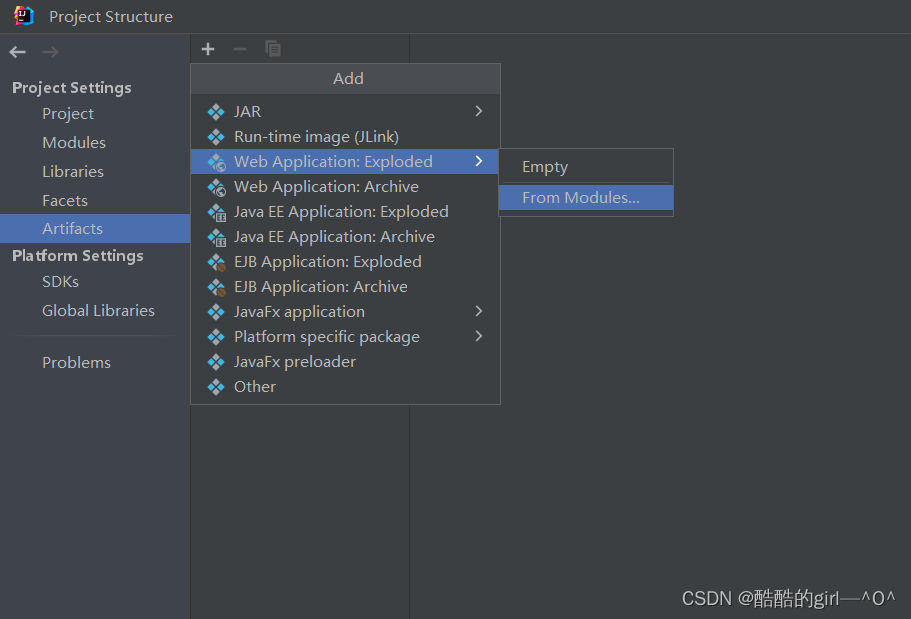
Task: Click the JAR artifact icon
Action: 216,112
